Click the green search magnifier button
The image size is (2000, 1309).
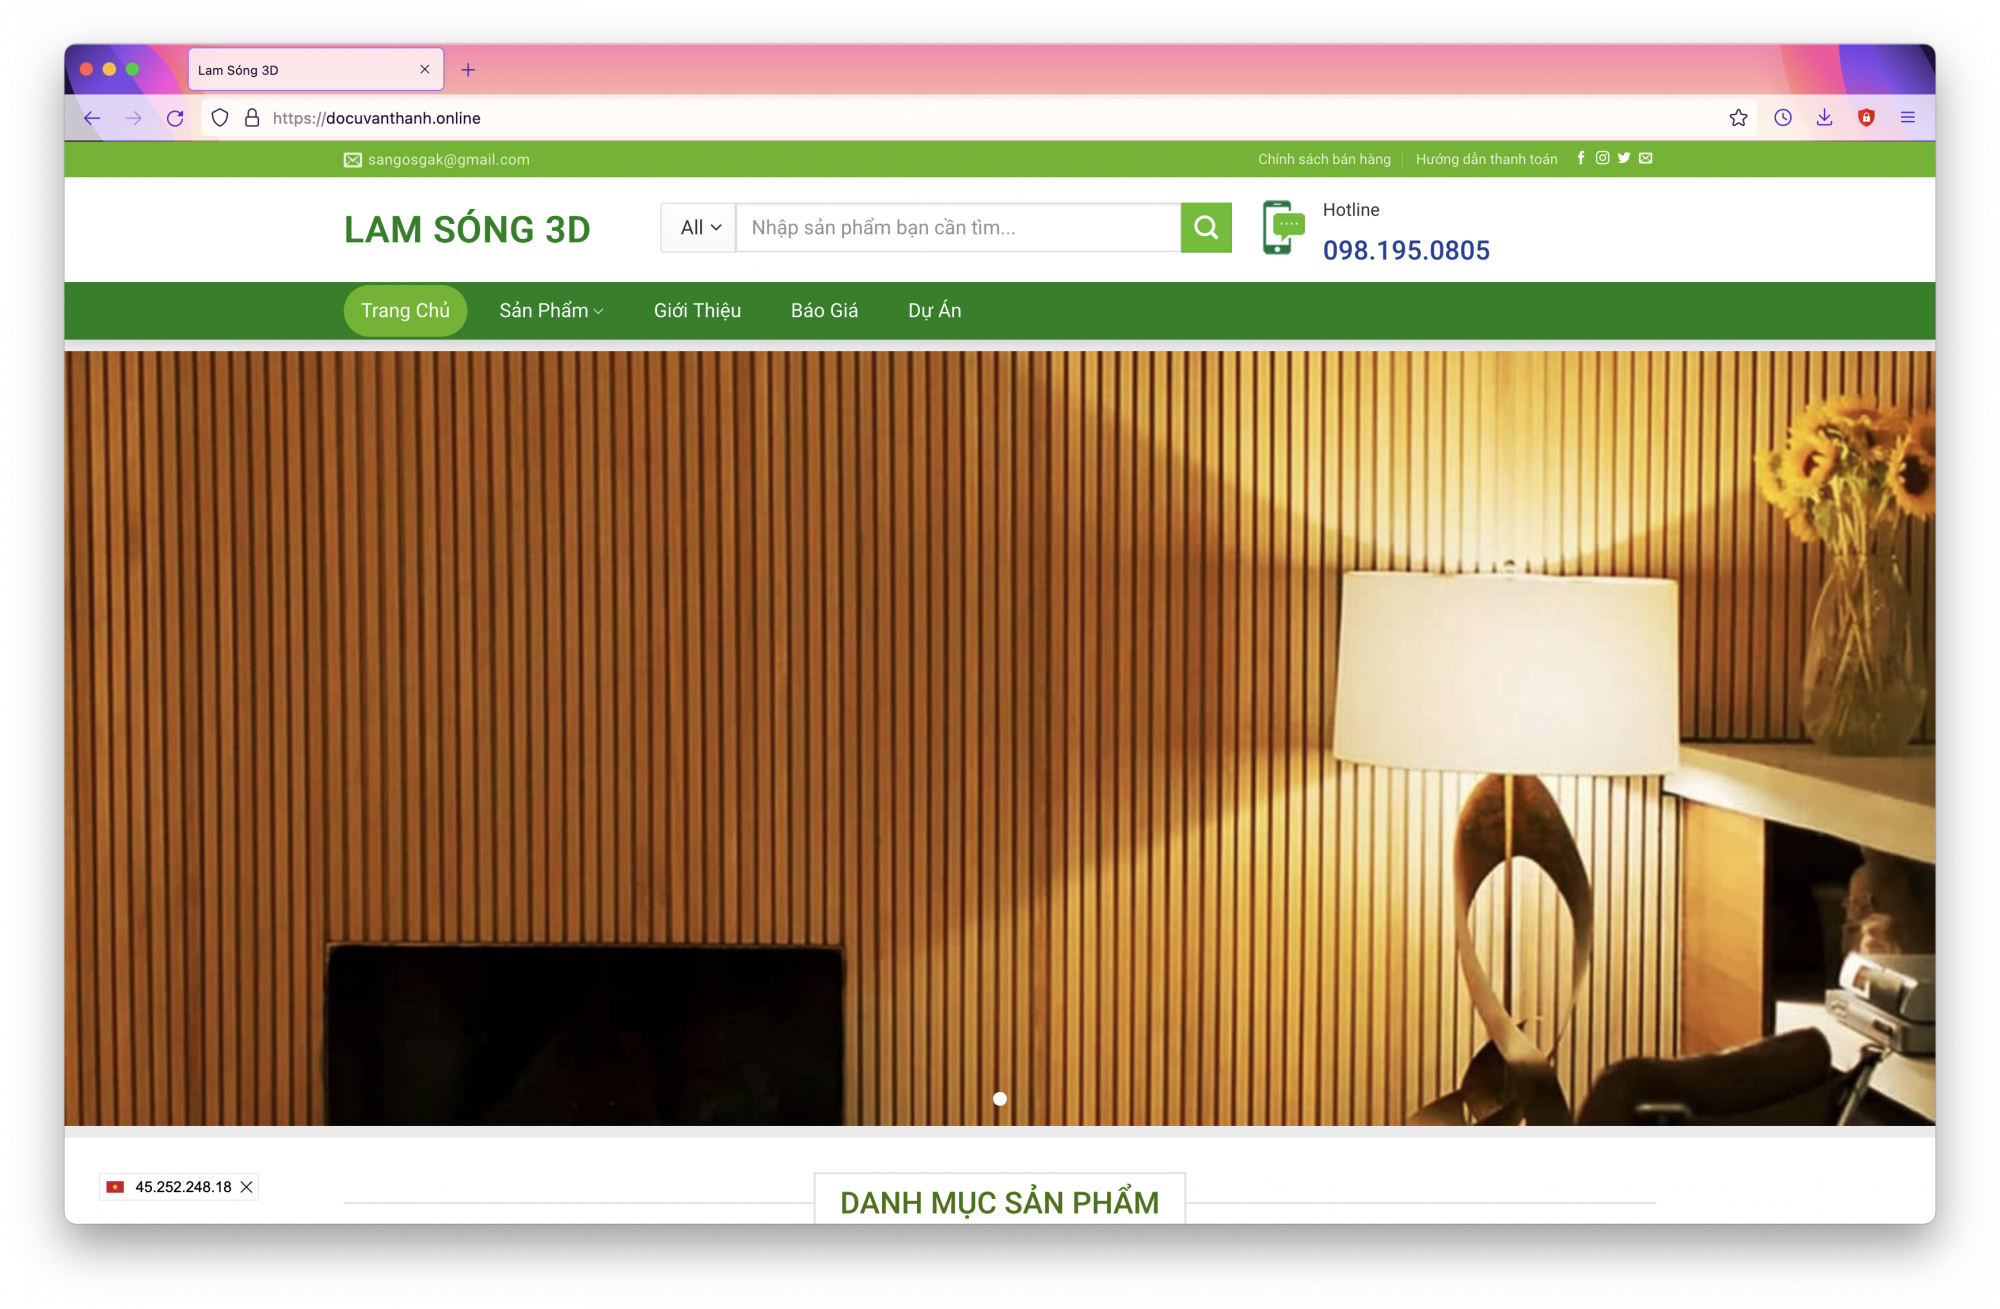point(1206,228)
